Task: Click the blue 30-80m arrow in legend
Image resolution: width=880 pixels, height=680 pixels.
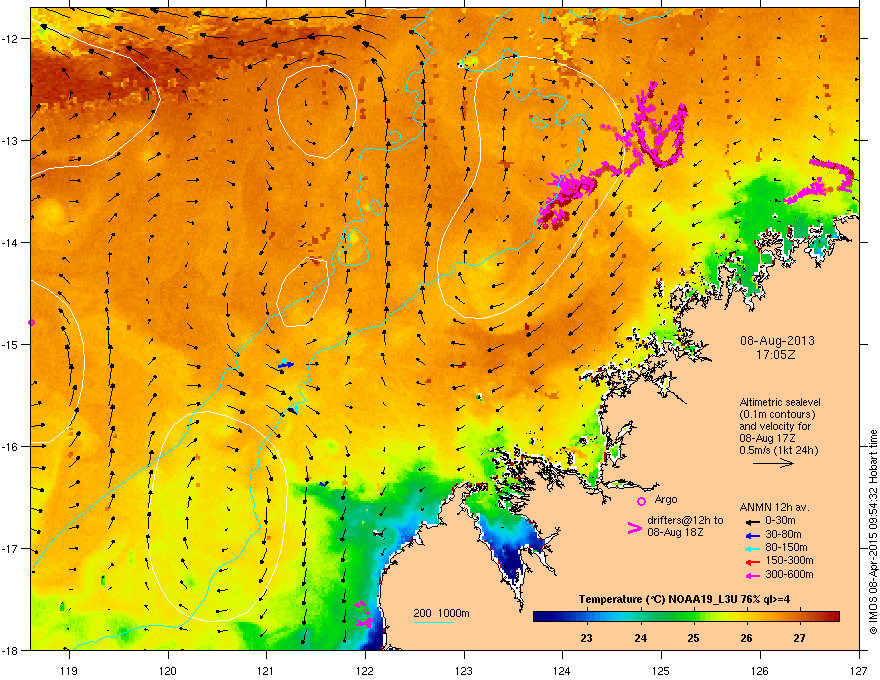Action: click(752, 535)
